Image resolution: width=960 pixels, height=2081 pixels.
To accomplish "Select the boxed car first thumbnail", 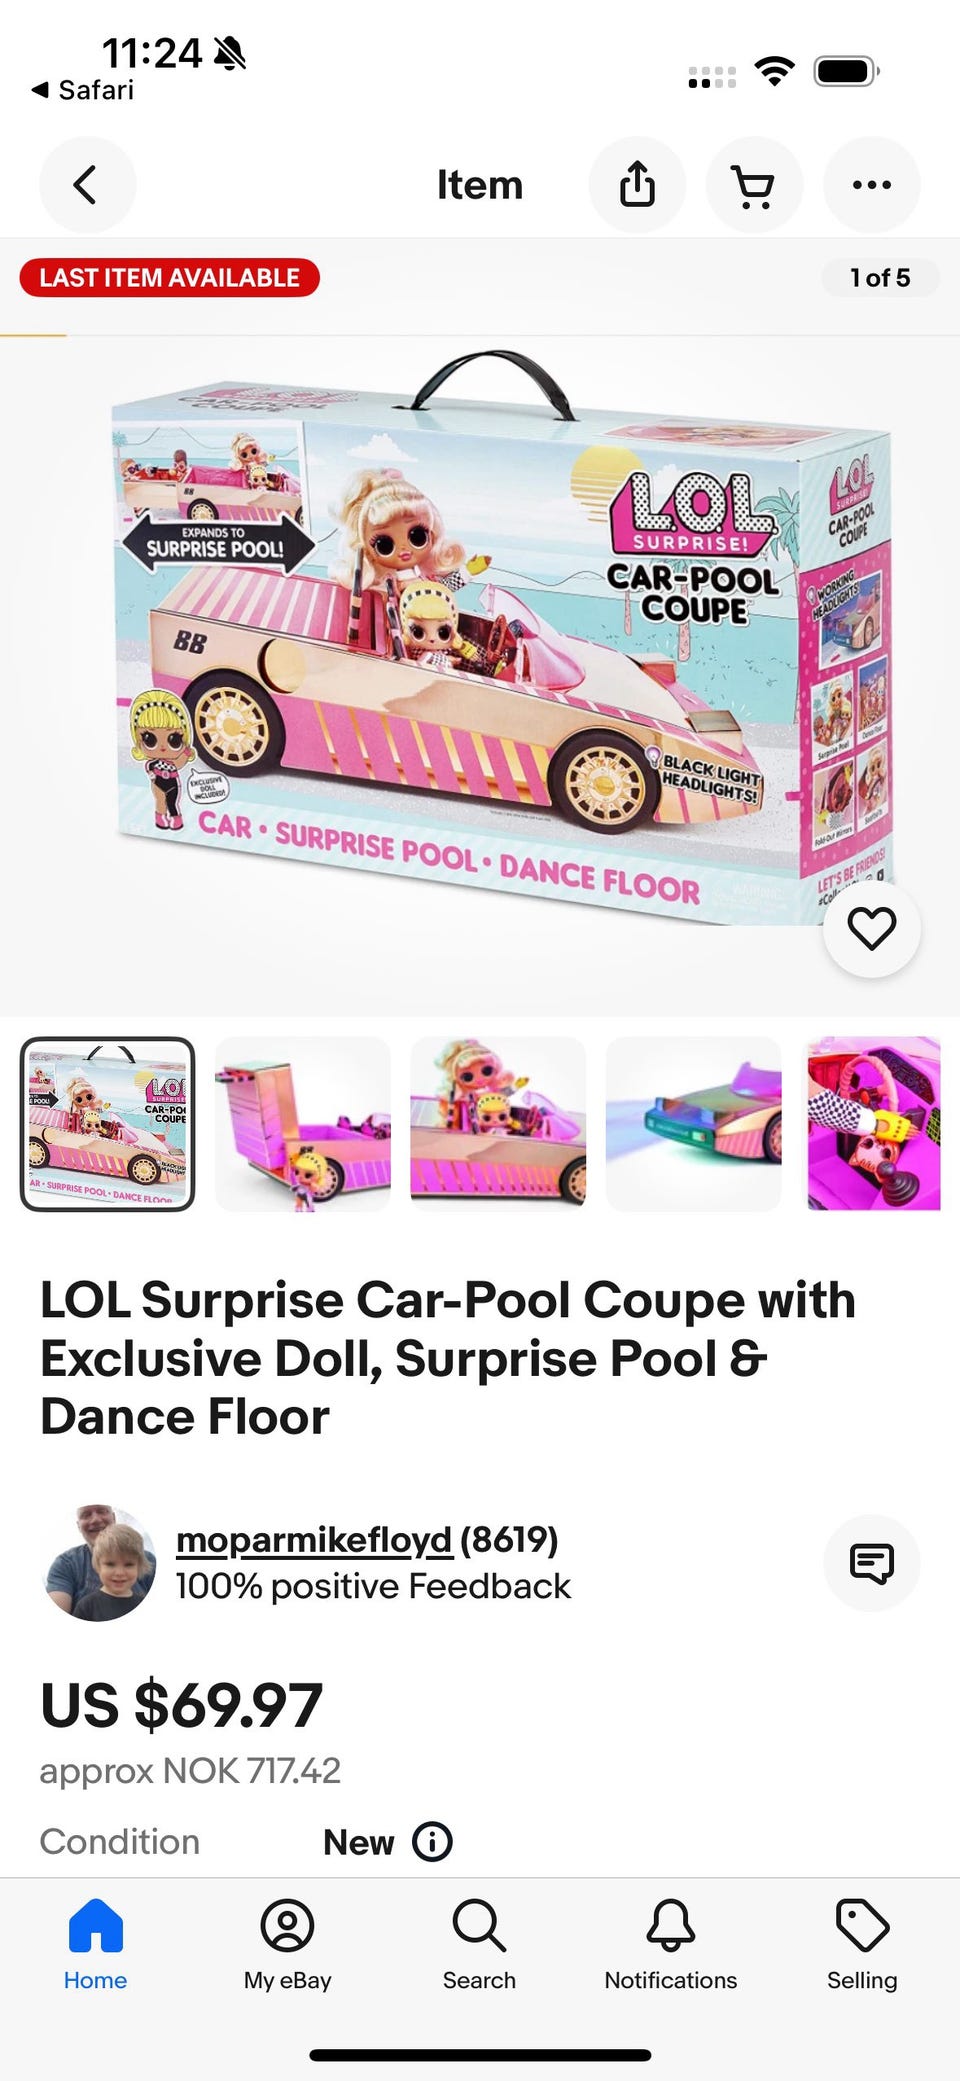I will [x=108, y=1124].
